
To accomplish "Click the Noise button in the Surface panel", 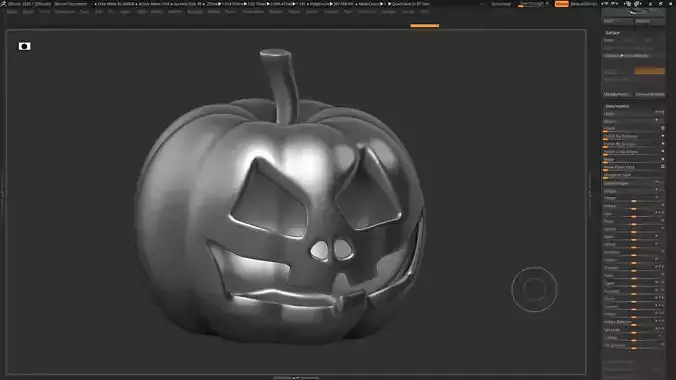I will [x=609, y=40].
